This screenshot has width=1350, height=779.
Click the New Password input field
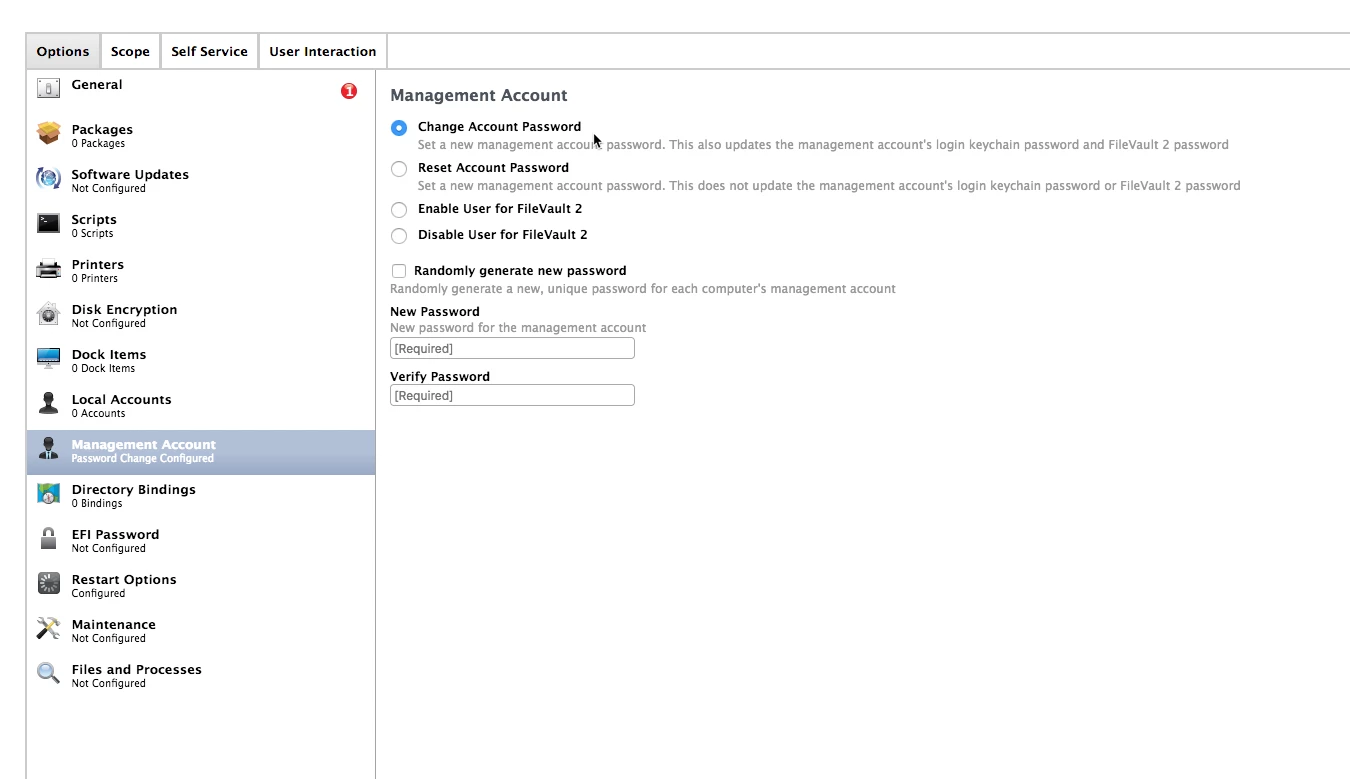[512, 348]
